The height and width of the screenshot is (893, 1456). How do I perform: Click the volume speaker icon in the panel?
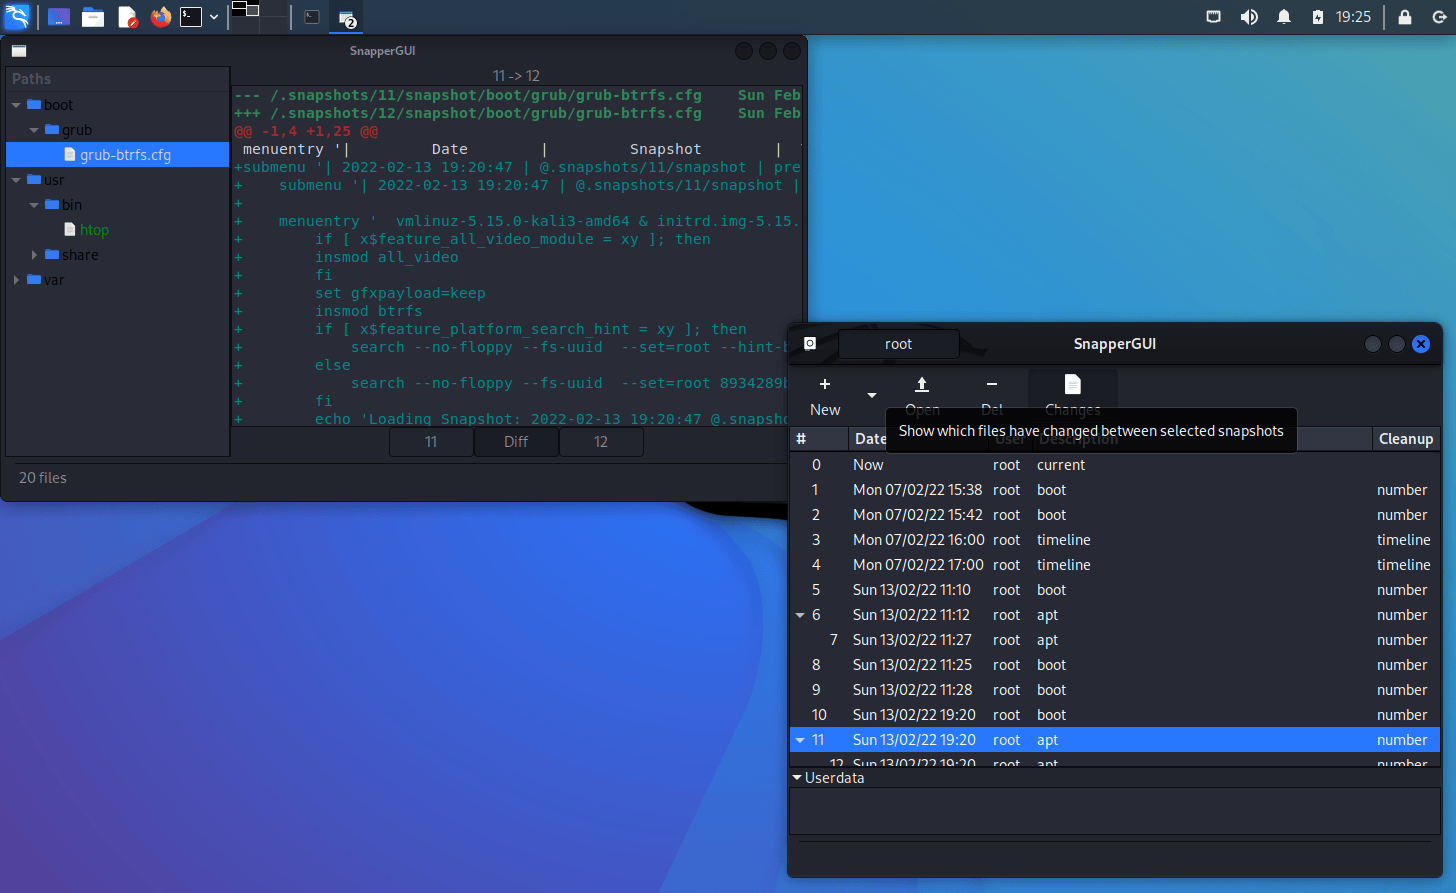(x=1249, y=17)
